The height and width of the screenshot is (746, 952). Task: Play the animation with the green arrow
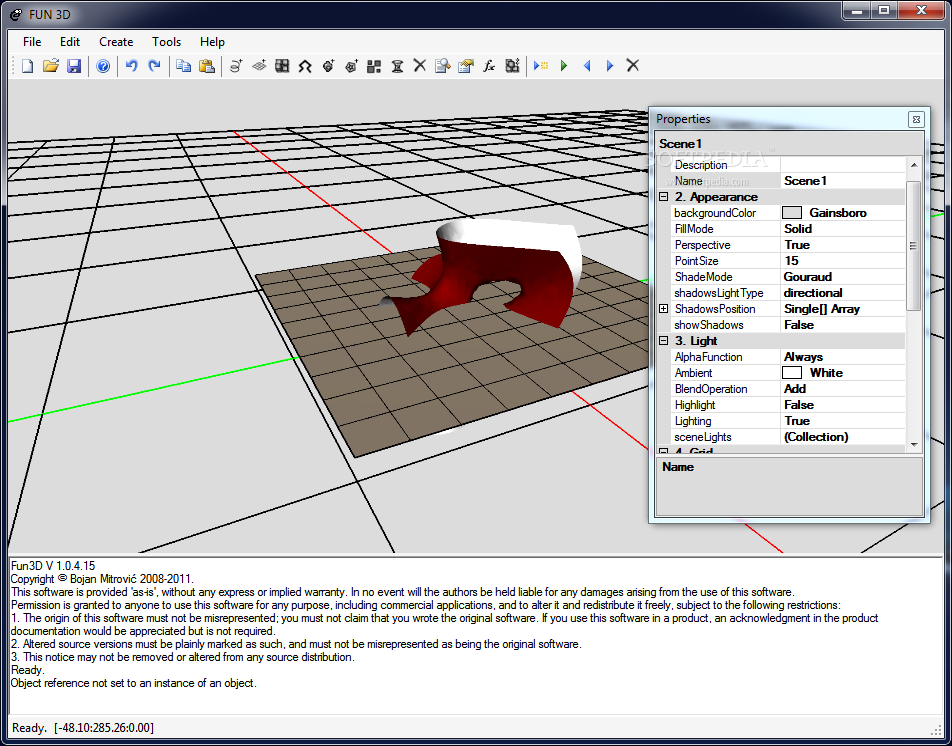[564, 66]
